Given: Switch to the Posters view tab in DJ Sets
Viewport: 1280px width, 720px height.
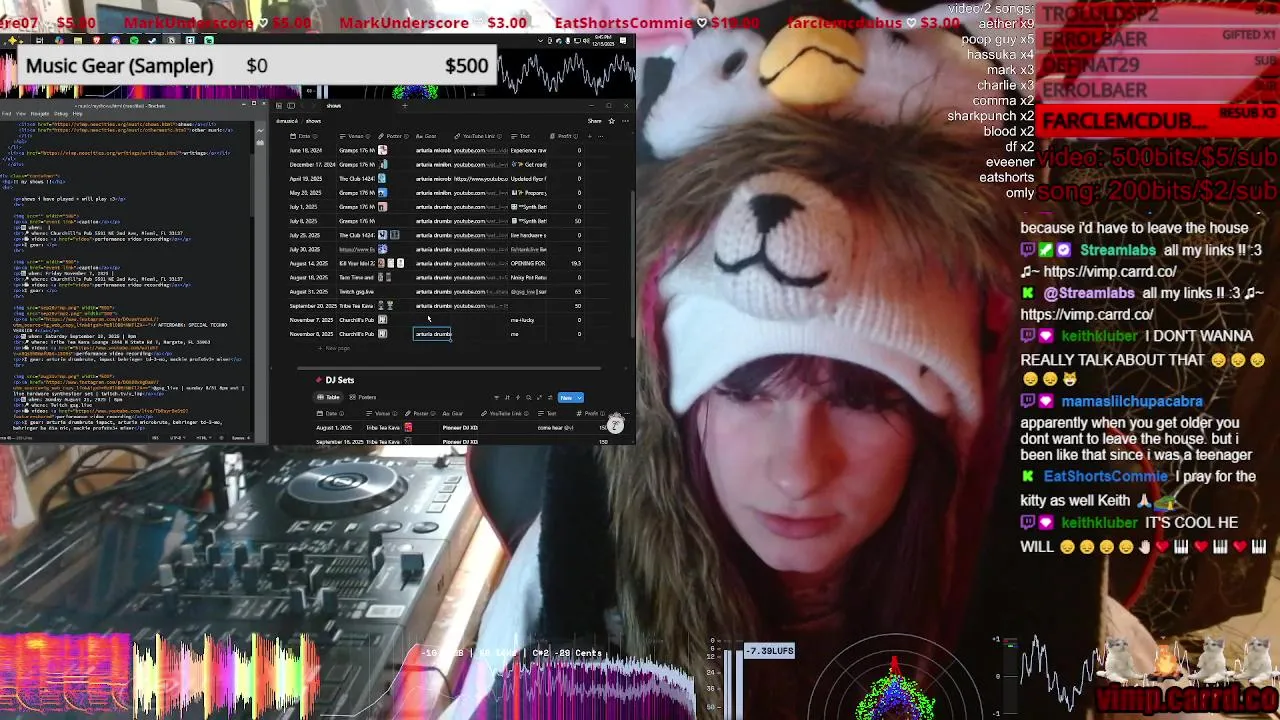Looking at the screenshot, I should pyautogui.click(x=362, y=398).
